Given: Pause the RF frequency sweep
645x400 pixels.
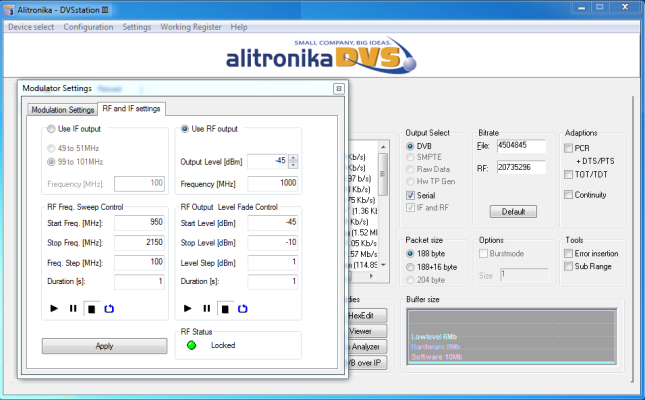Looking at the screenshot, I should pos(72,309).
